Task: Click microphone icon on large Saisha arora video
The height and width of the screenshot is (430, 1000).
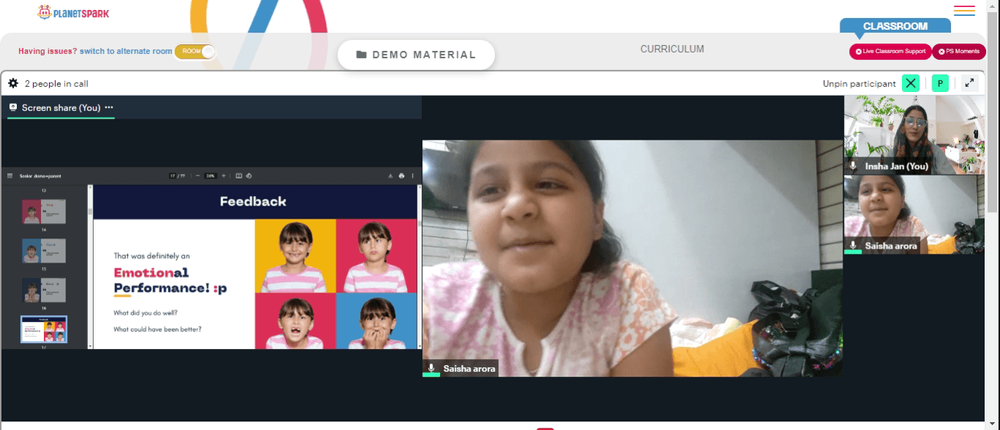Action: [x=431, y=368]
